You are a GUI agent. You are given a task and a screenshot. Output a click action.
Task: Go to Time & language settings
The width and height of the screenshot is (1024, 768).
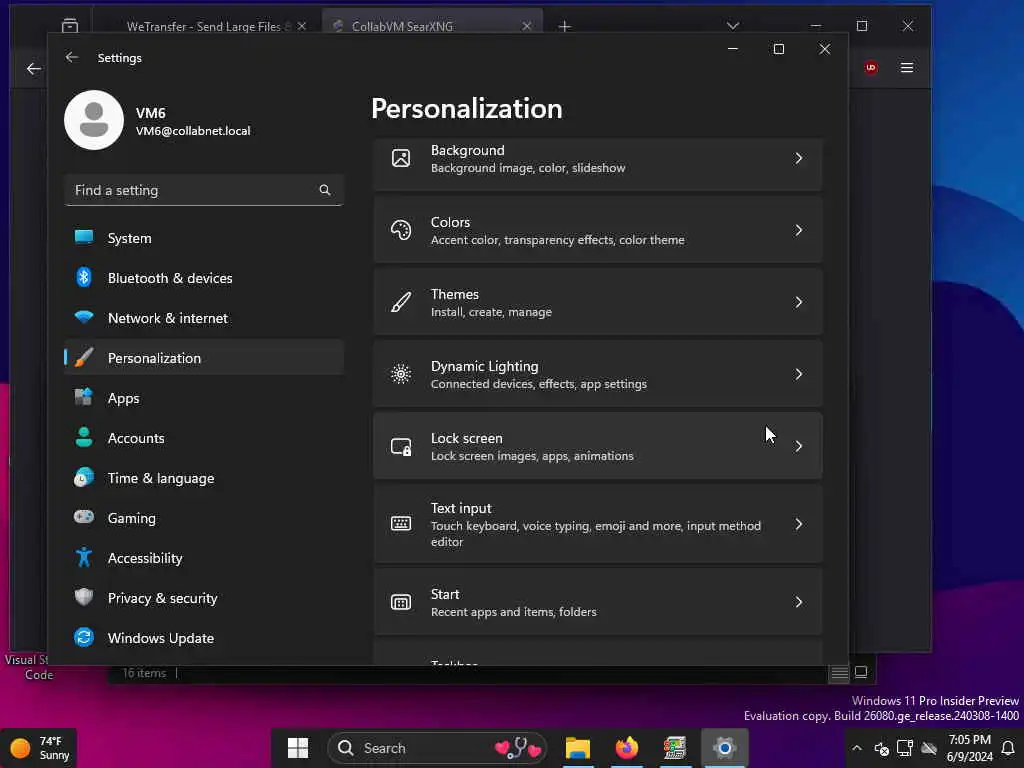coord(204,478)
